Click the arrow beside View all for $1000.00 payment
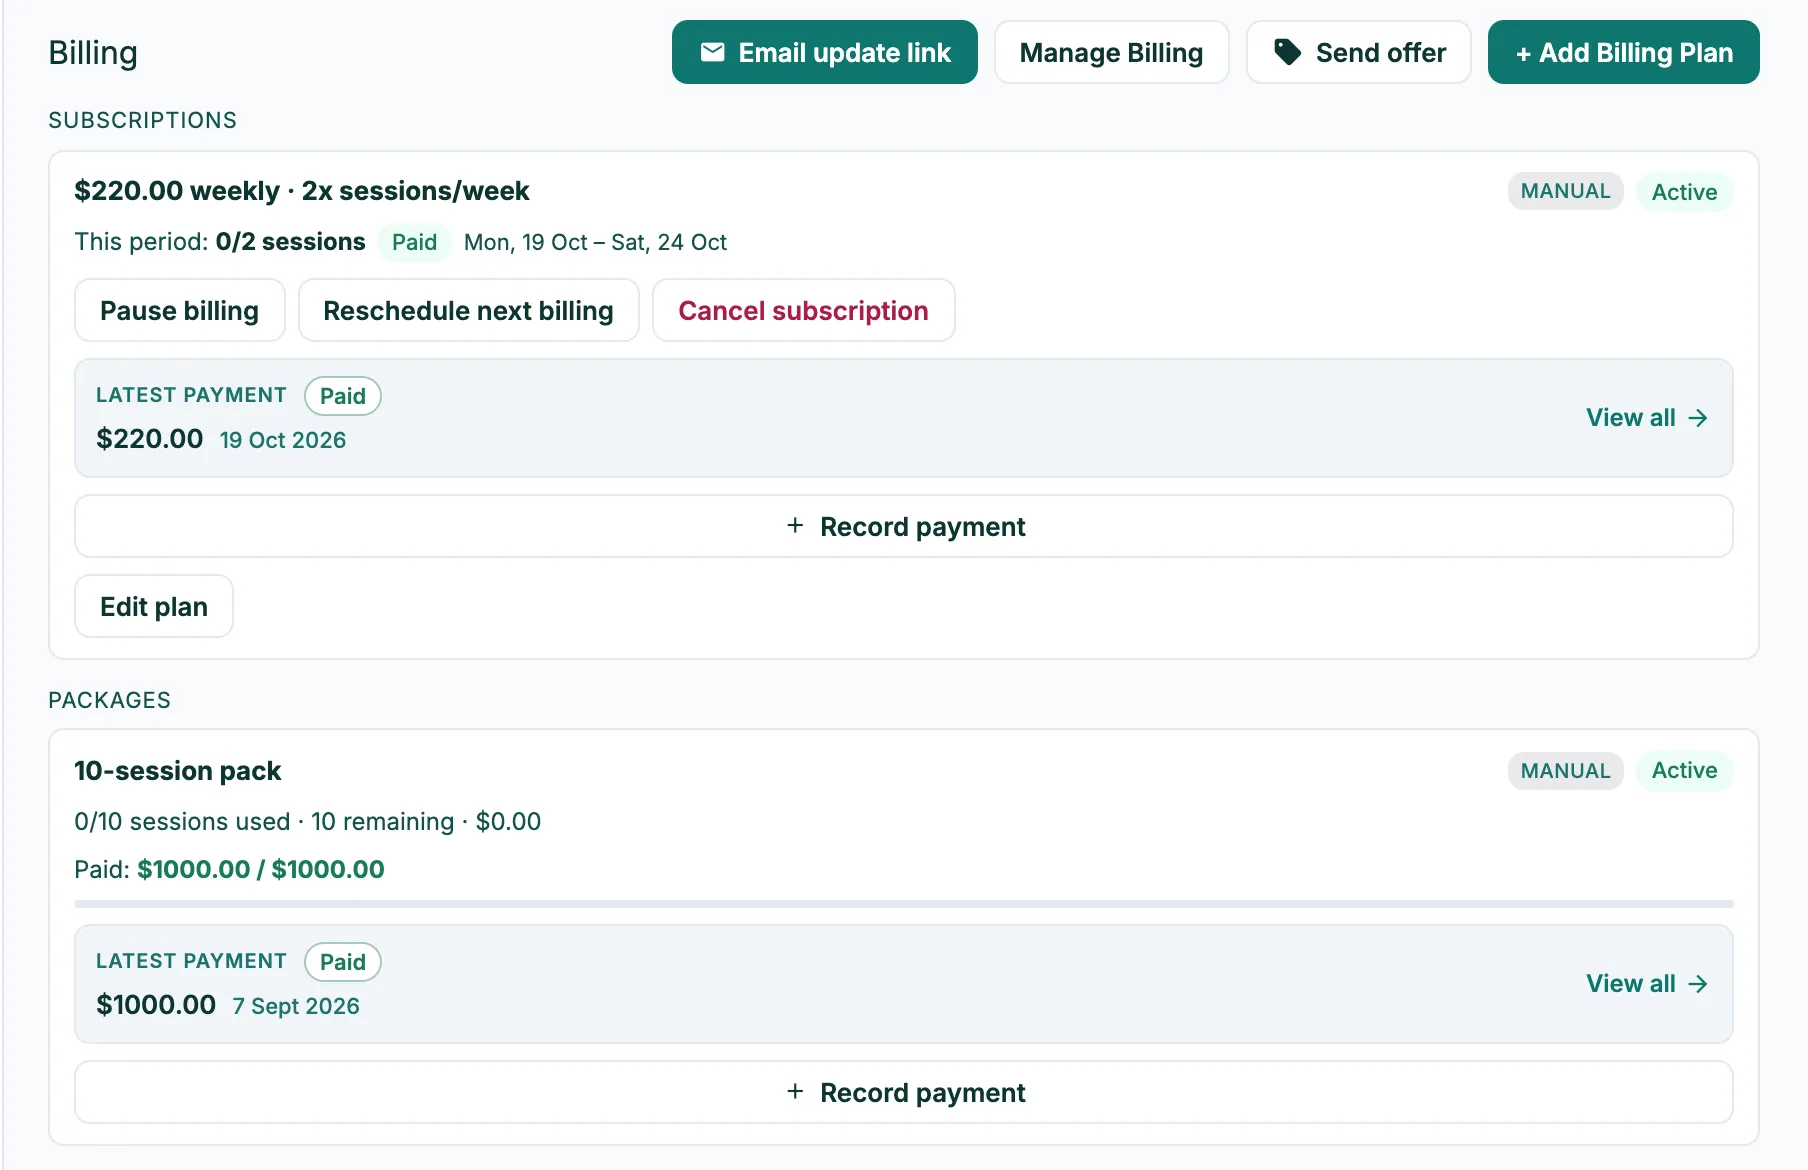 (x=1698, y=984)
